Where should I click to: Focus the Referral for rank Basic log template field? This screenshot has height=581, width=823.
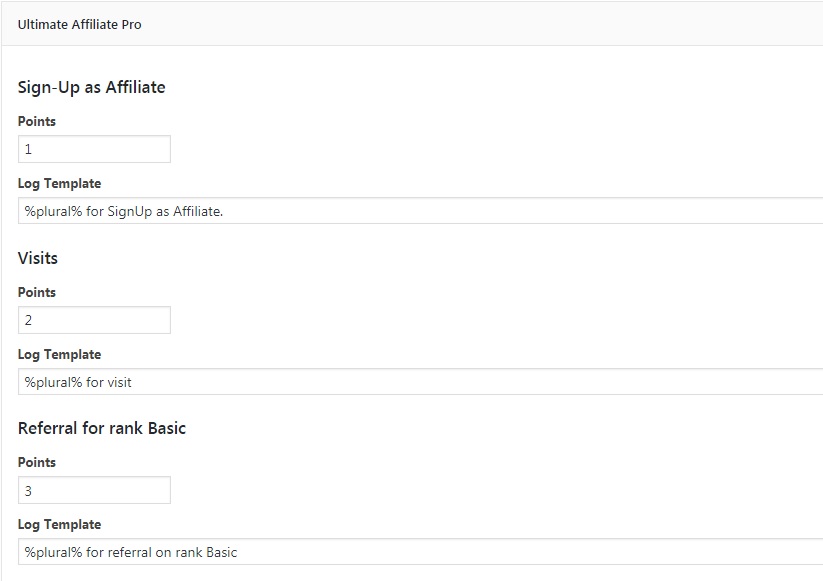point(420,552)
